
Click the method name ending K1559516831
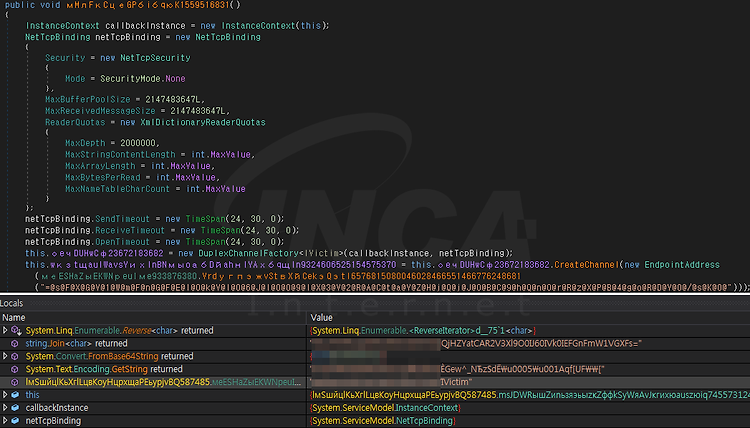148,5
